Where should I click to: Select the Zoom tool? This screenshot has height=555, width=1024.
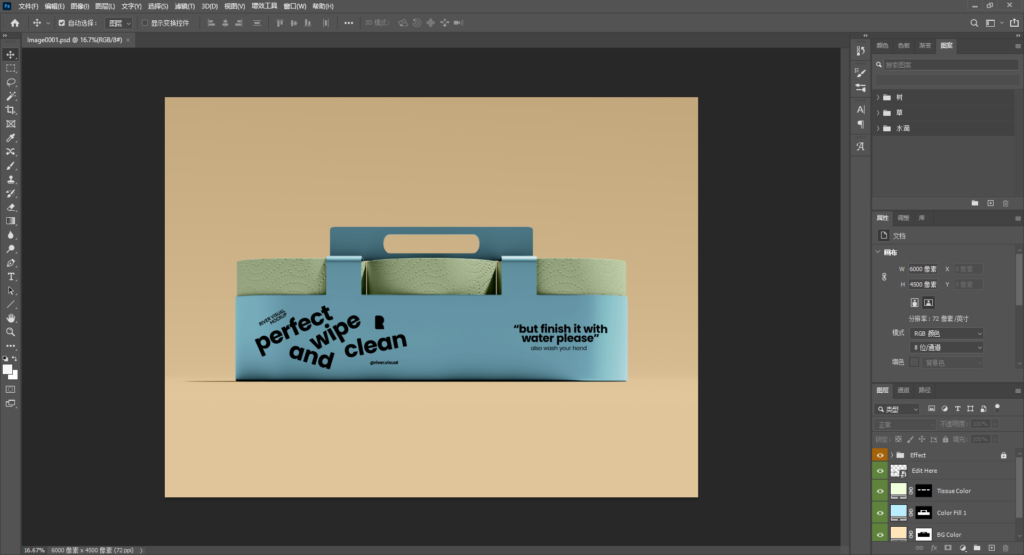point(10,332)
